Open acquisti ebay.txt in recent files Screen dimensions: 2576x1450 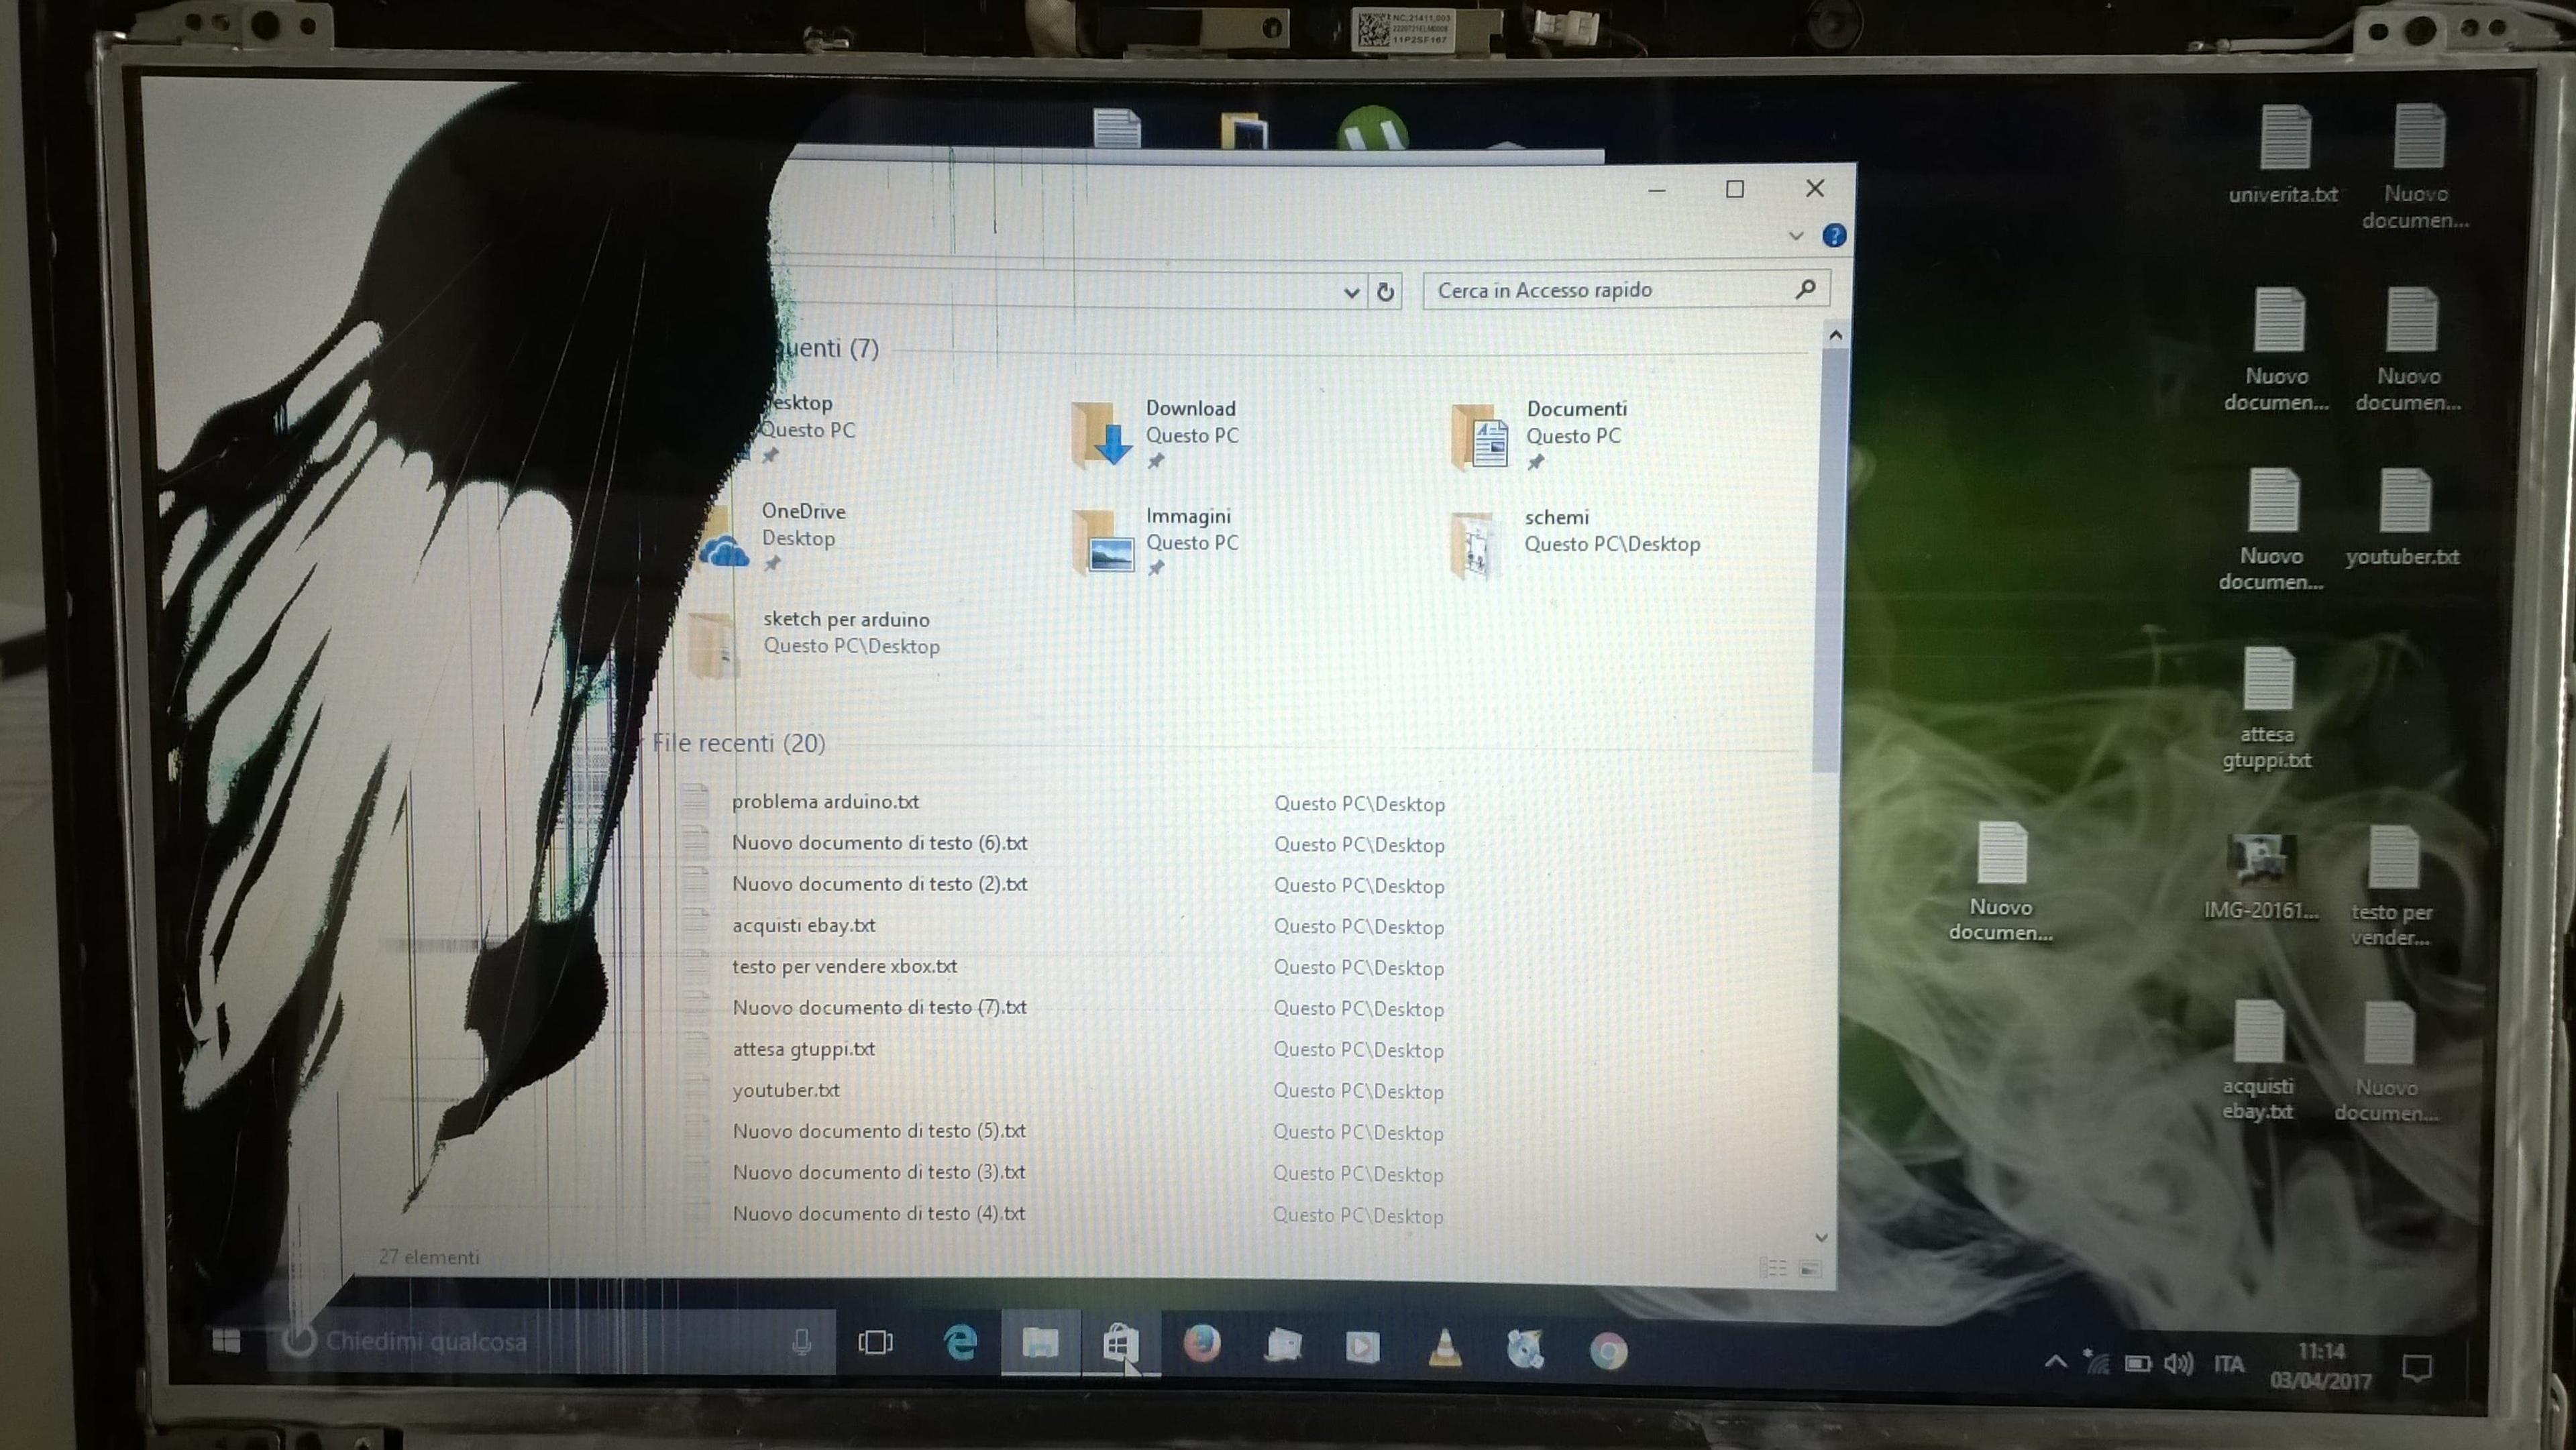803,925
